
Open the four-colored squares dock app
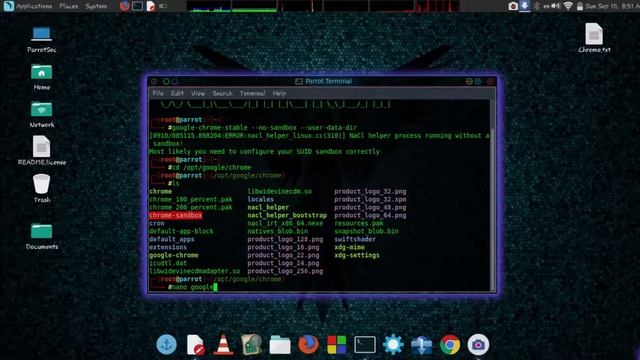click(337, 344)
